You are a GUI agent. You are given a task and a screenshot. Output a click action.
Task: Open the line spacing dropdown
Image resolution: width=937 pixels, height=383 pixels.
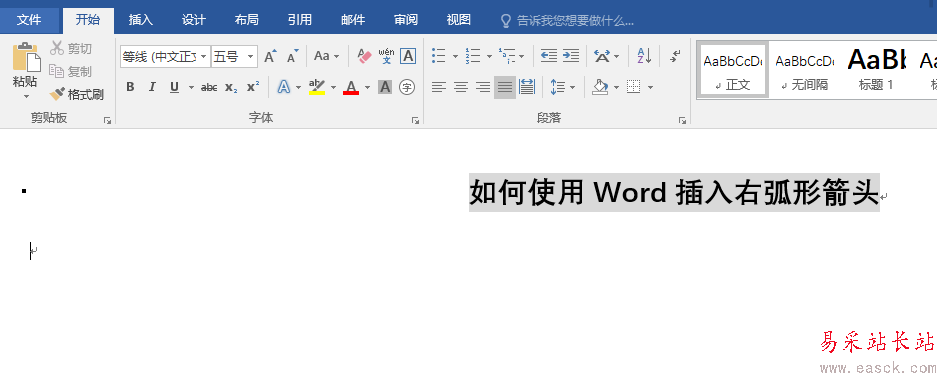(x=562, y=88)
